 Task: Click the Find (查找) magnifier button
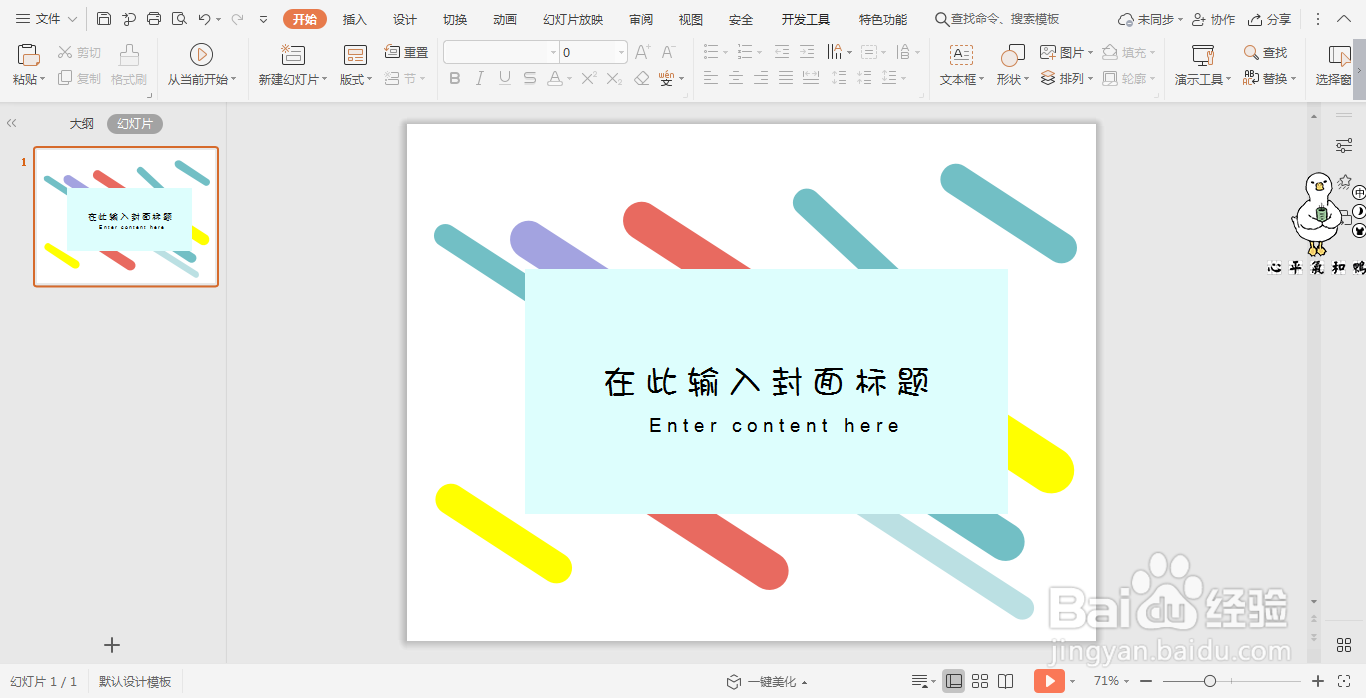pos(1265,52)
